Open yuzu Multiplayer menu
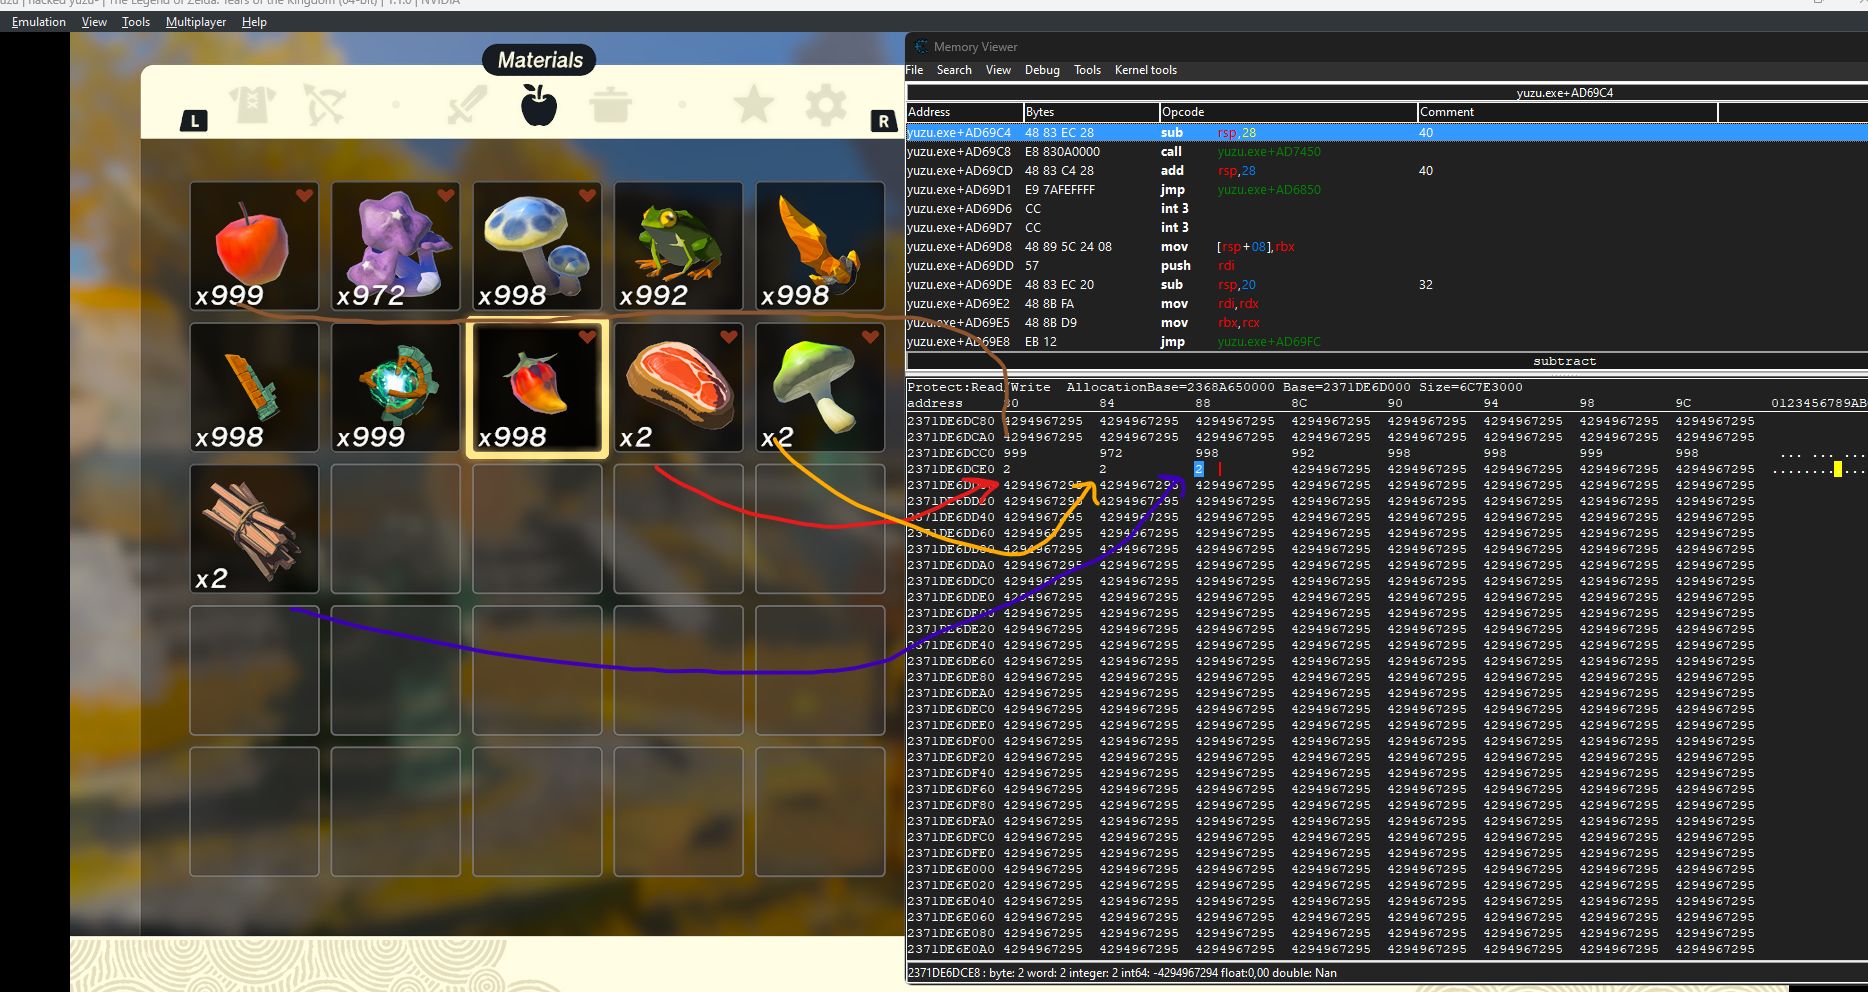Viewport: 1868px width, 992px height. point(196,22)
